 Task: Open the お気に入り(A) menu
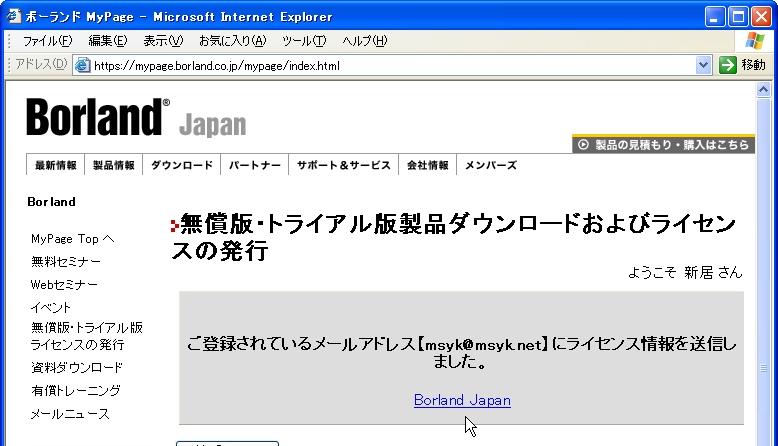point(232,40)
